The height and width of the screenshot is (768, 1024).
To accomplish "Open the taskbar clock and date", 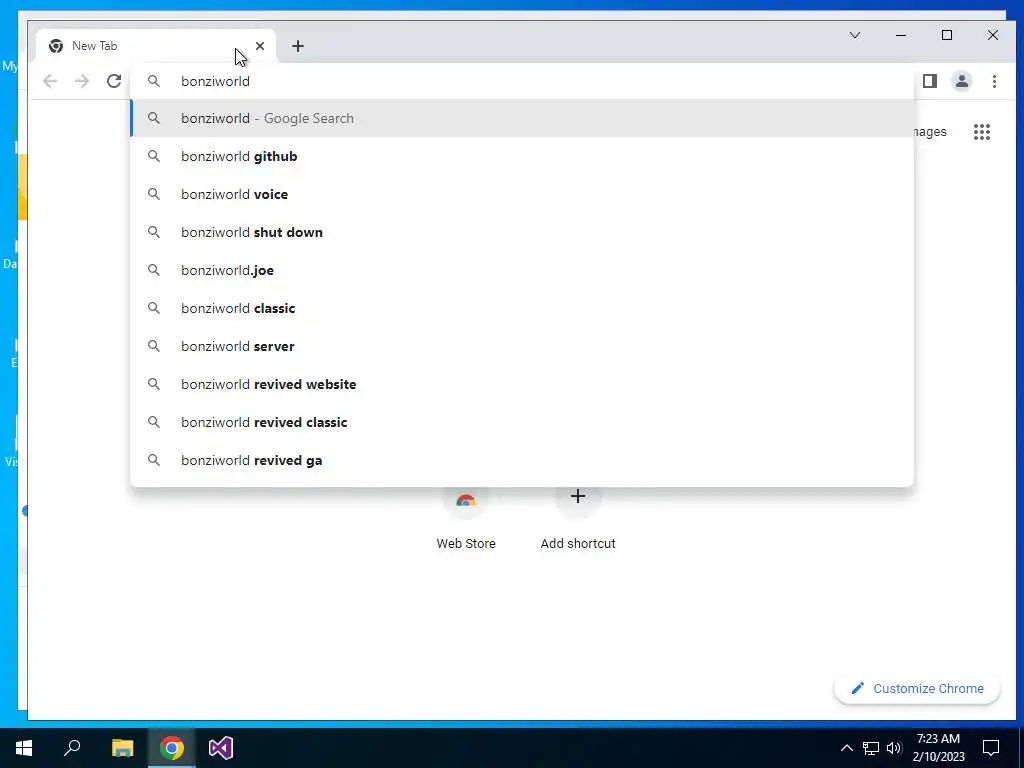I will click(x=938, y=748).
